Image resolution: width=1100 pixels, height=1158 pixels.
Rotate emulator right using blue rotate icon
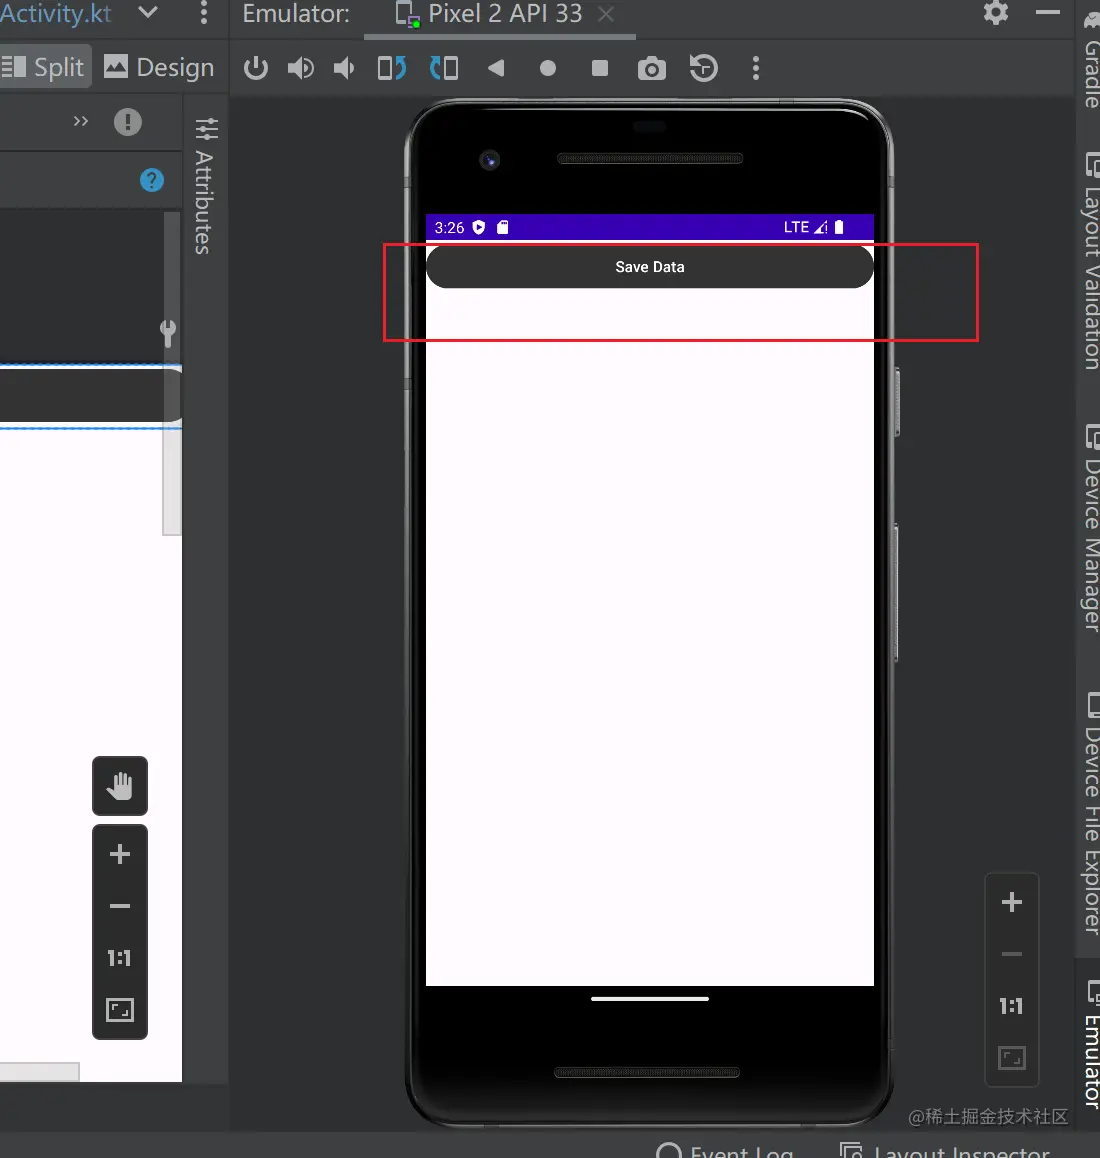(x=444, y=68)
